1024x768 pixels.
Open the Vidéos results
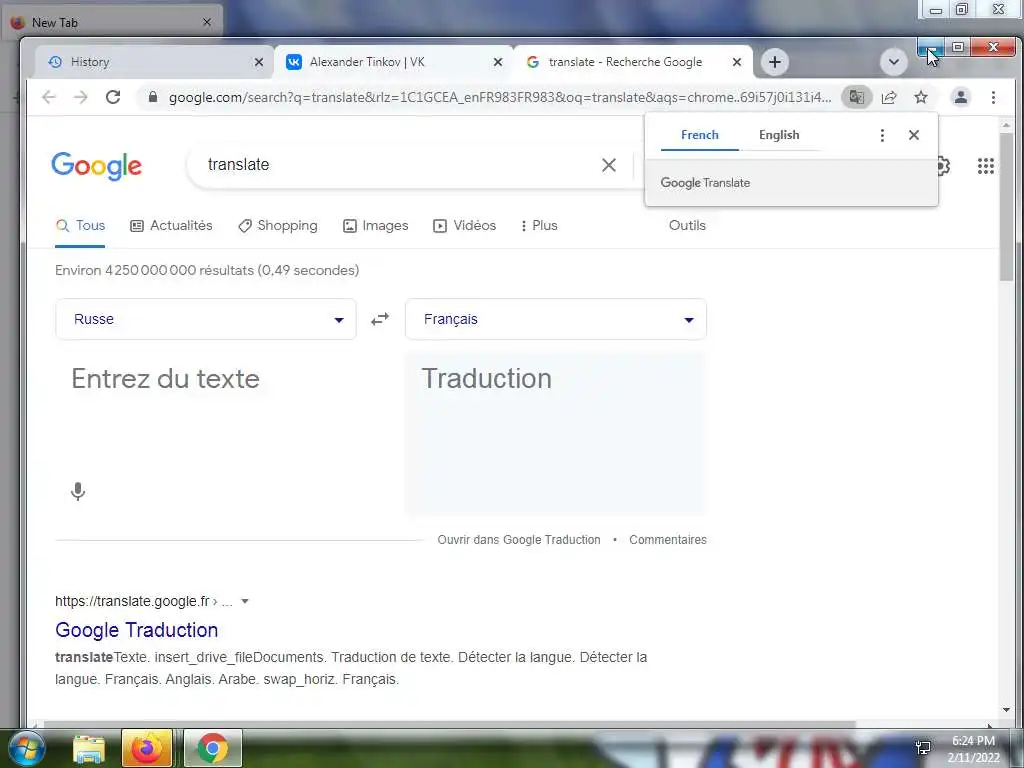(464, 226)
